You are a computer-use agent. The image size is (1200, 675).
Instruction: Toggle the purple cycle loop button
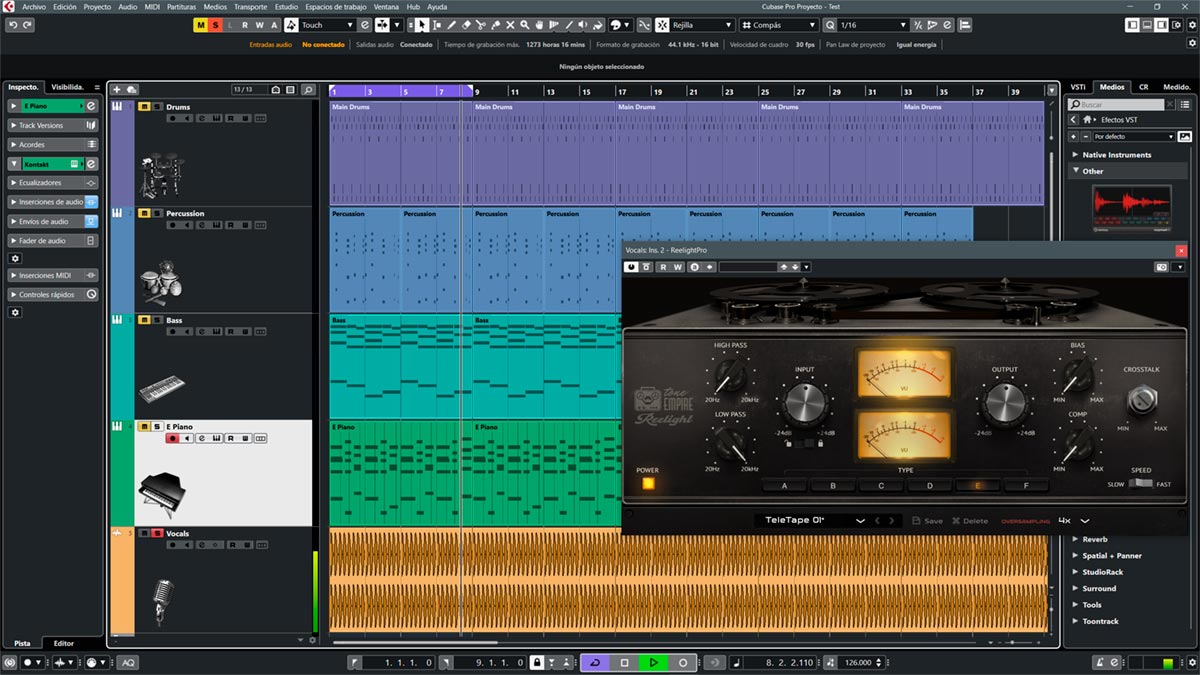click(x=595, y=662)
